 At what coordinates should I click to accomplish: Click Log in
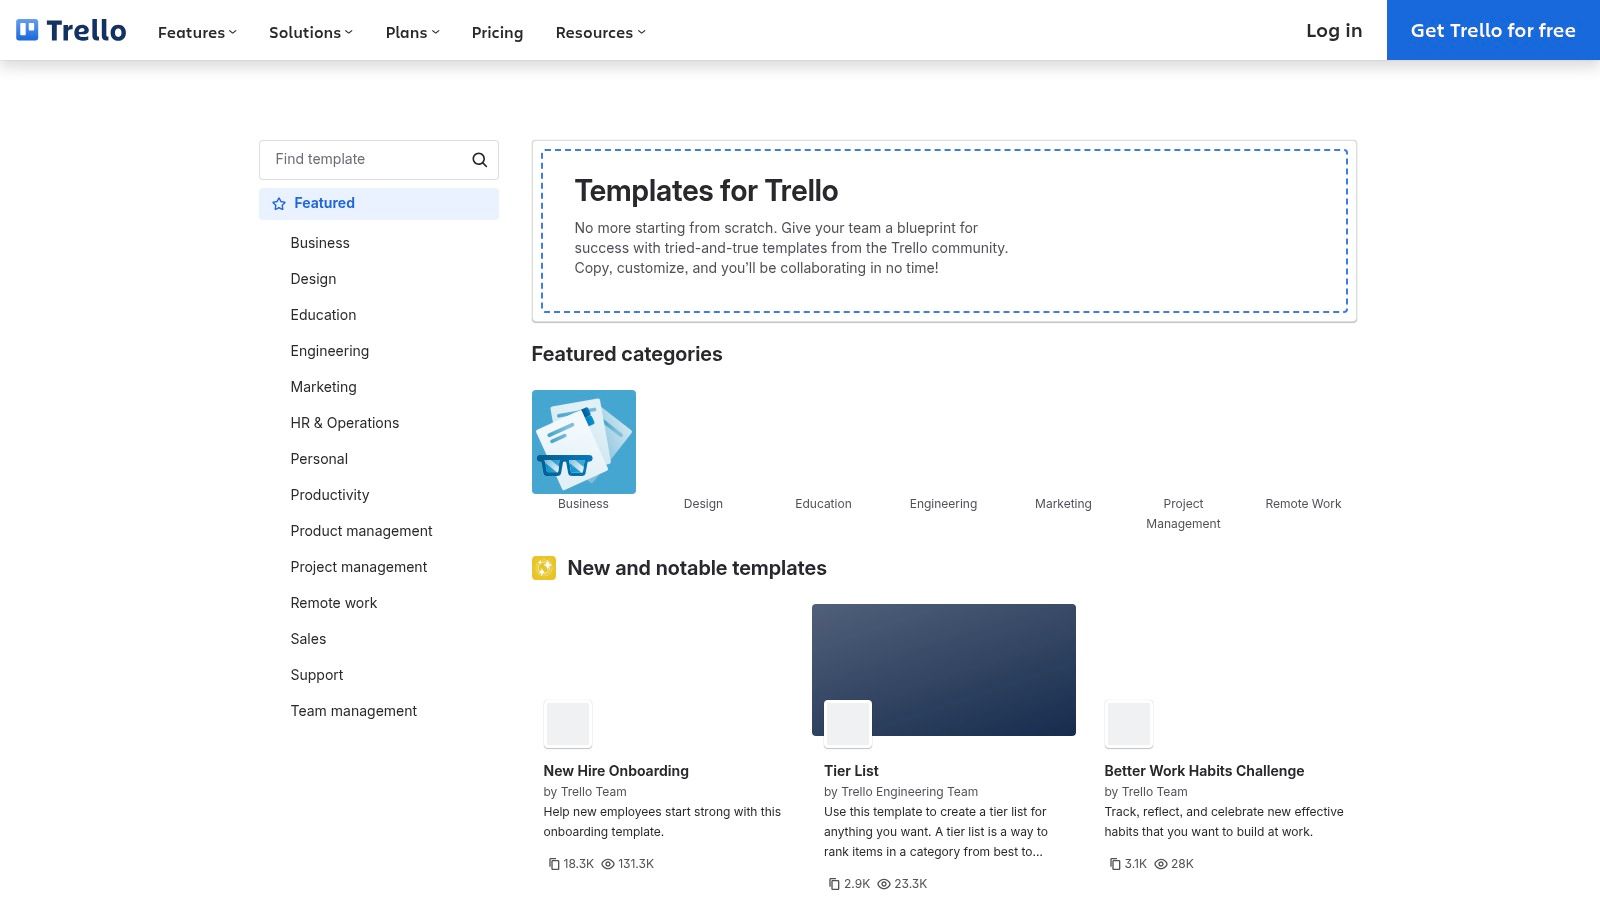(x=1334, y=30)
